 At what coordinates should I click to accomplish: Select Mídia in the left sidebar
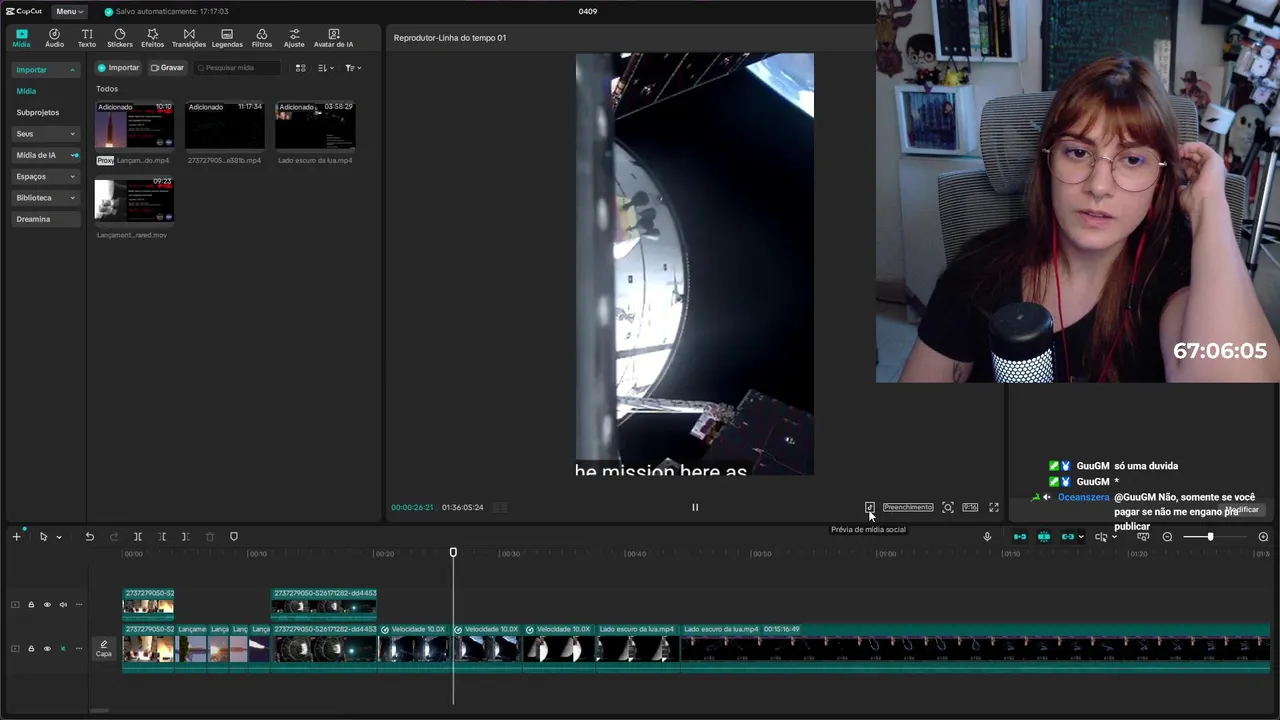[26, 91]
